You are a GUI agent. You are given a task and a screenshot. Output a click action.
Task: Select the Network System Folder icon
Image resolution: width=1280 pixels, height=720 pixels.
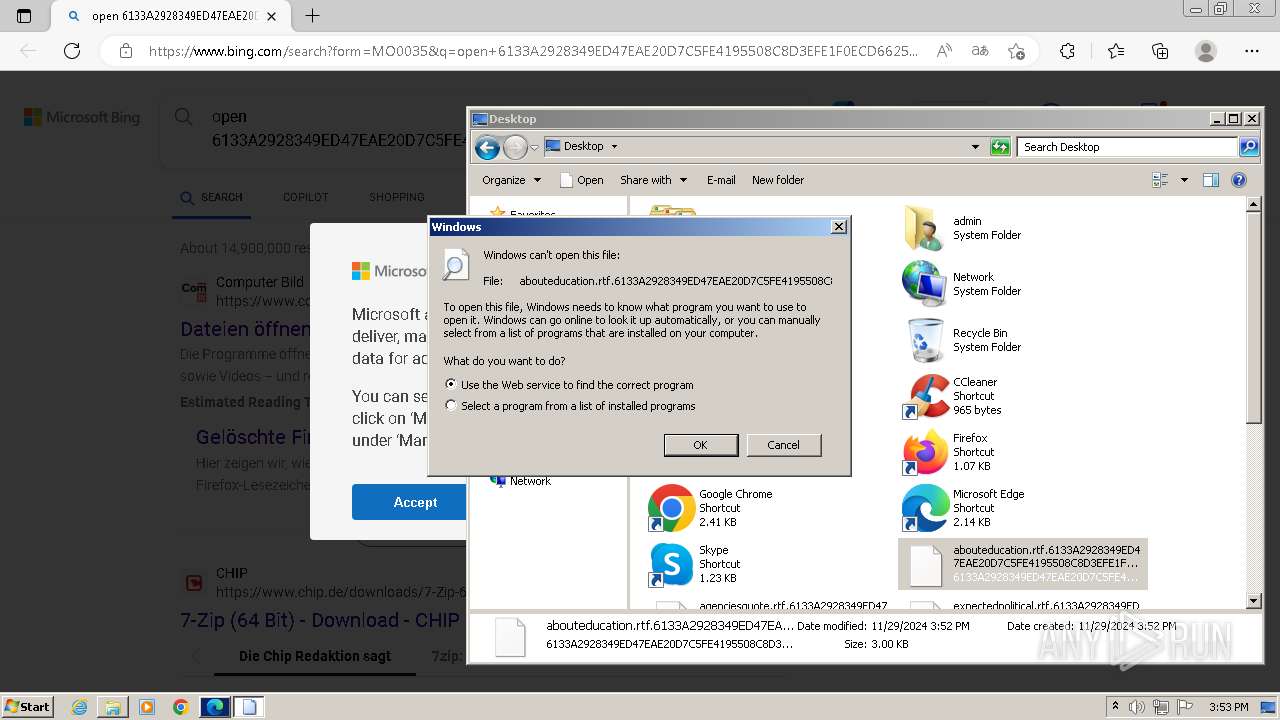[924, 284]
